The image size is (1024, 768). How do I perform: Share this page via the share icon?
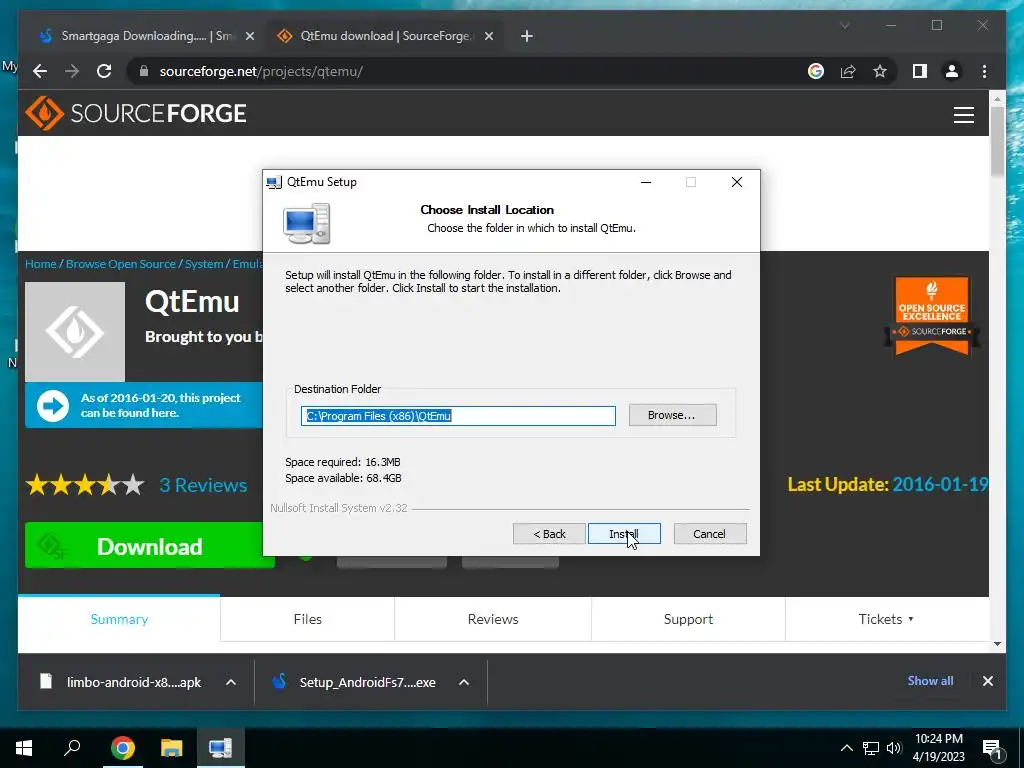point(848,71)
